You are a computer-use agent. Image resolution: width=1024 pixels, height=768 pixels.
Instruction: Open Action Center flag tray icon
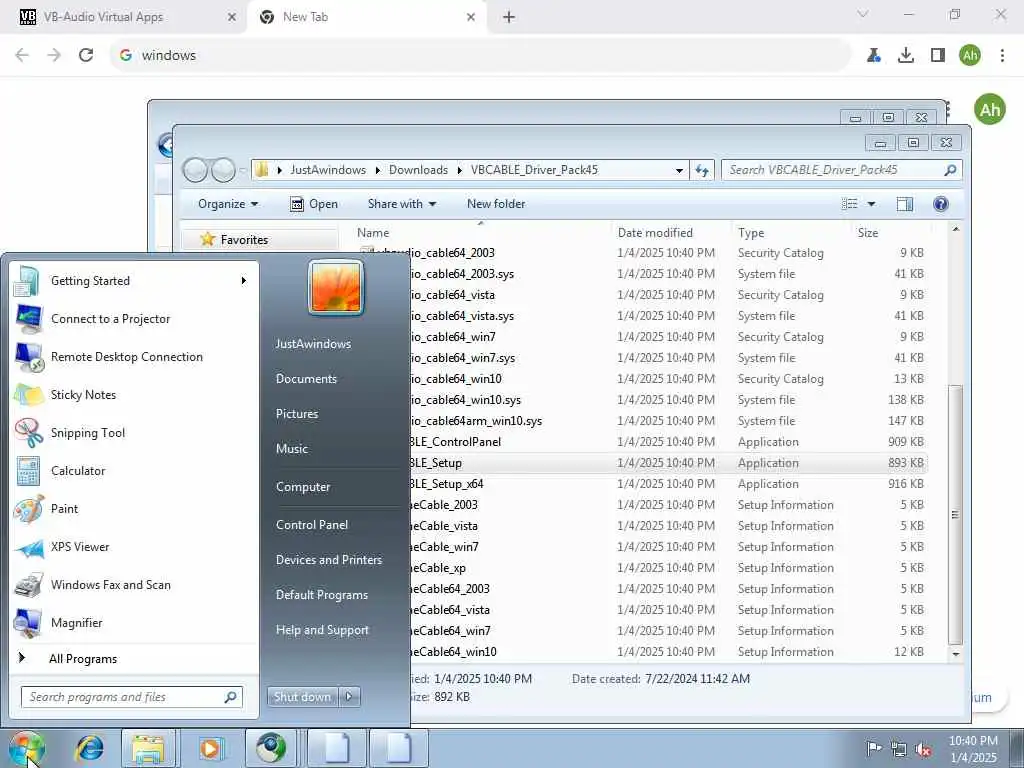point(873,749)
